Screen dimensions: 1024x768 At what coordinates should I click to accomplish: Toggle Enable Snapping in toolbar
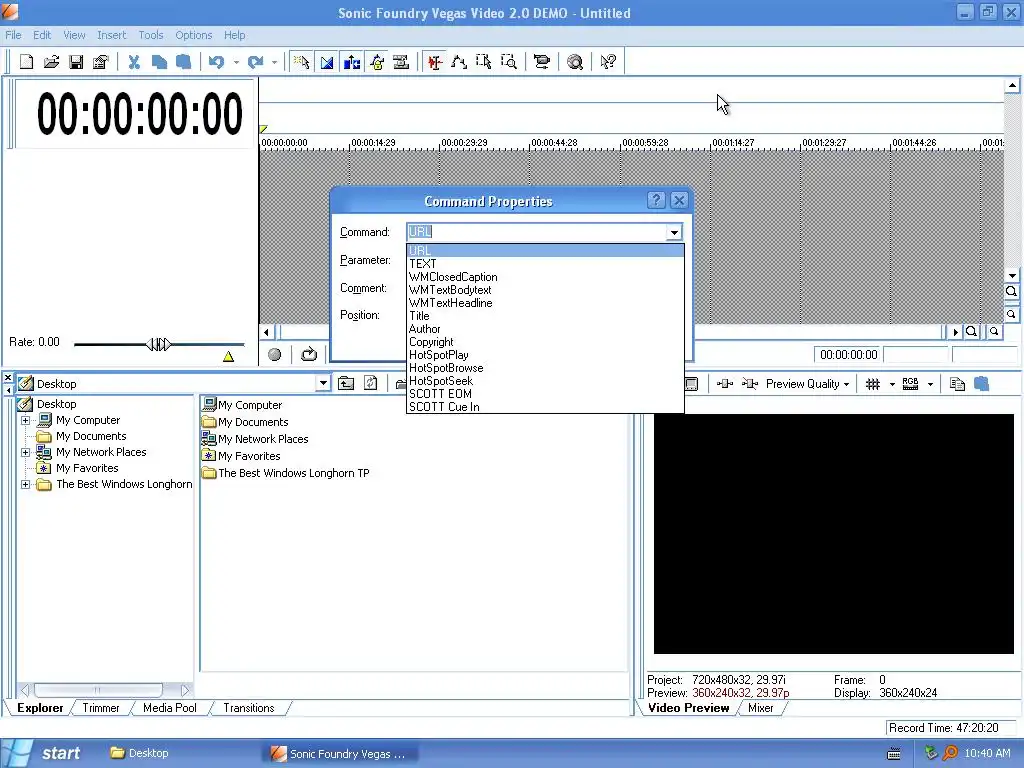(x=302, y=62)
